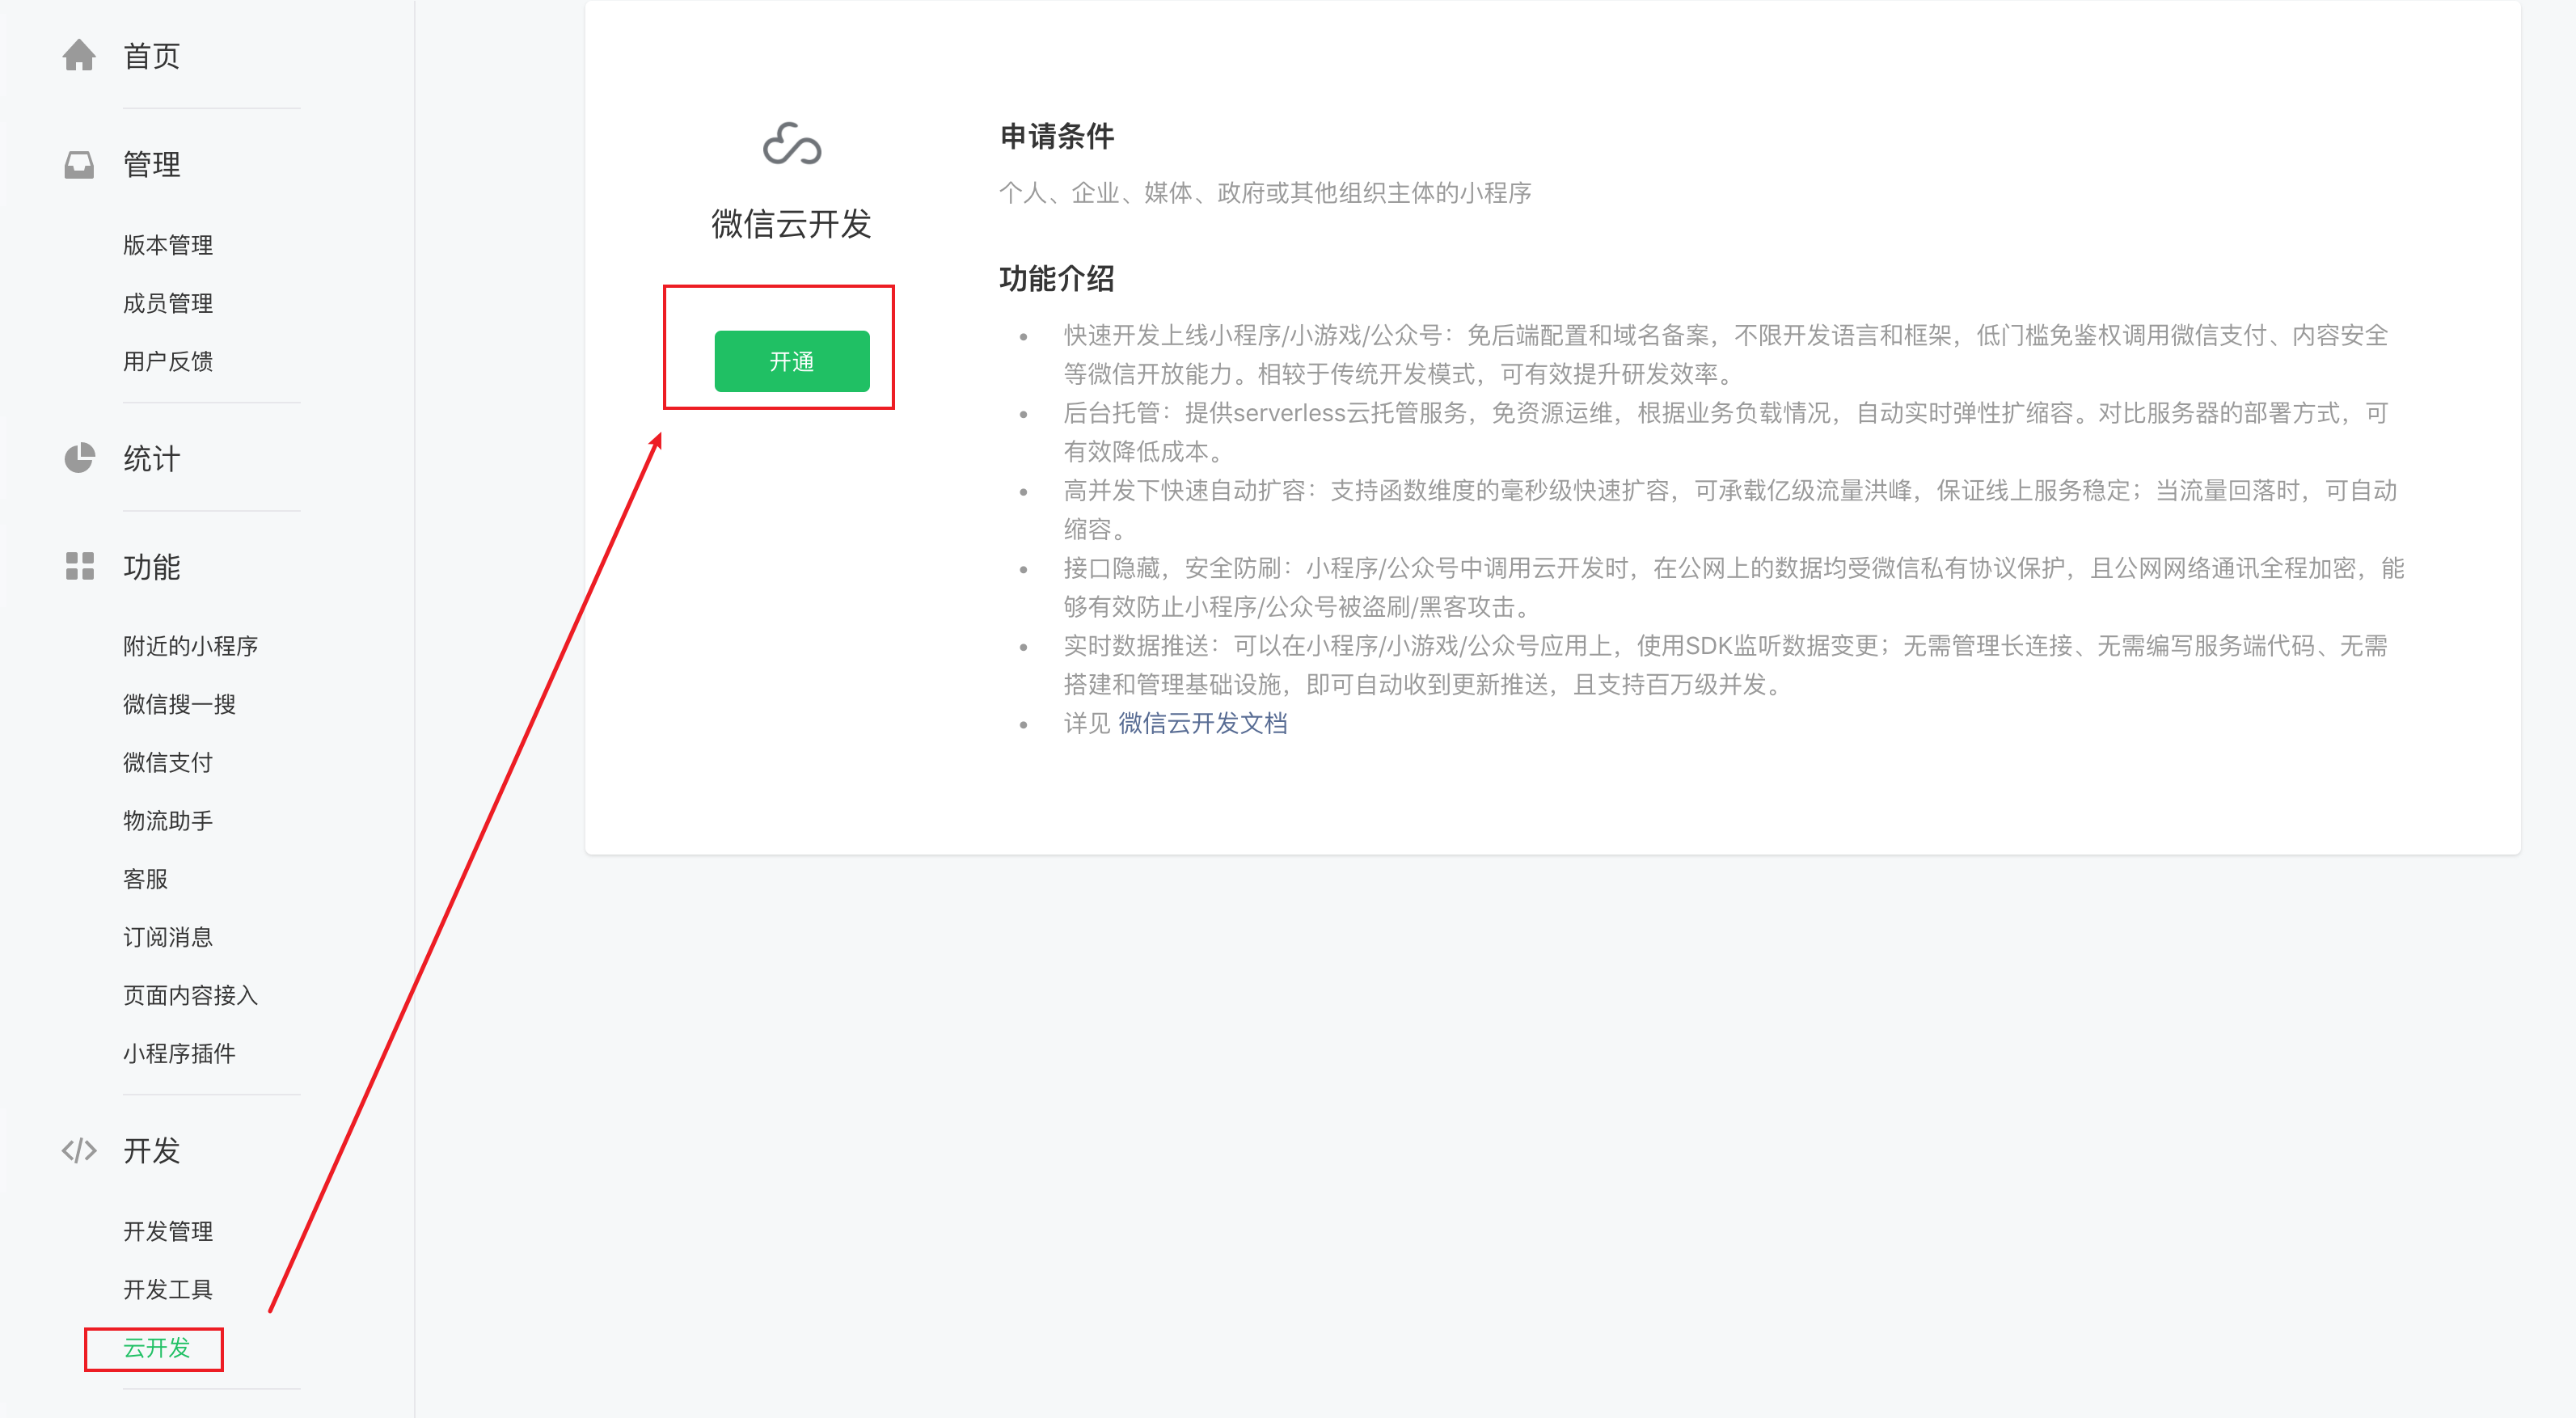This screenshot has height=1418, width=2576.
Task: Click the bullet starting '快速开发上线小程序'
Action: pos(1726,354)
